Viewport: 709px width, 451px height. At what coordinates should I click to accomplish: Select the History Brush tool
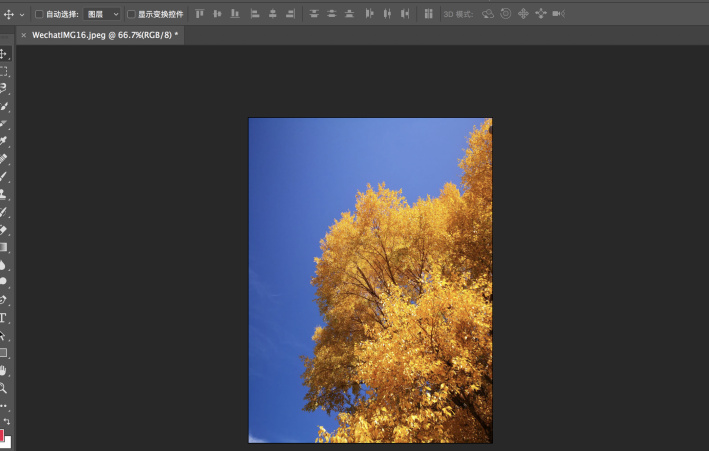(3, 212)
